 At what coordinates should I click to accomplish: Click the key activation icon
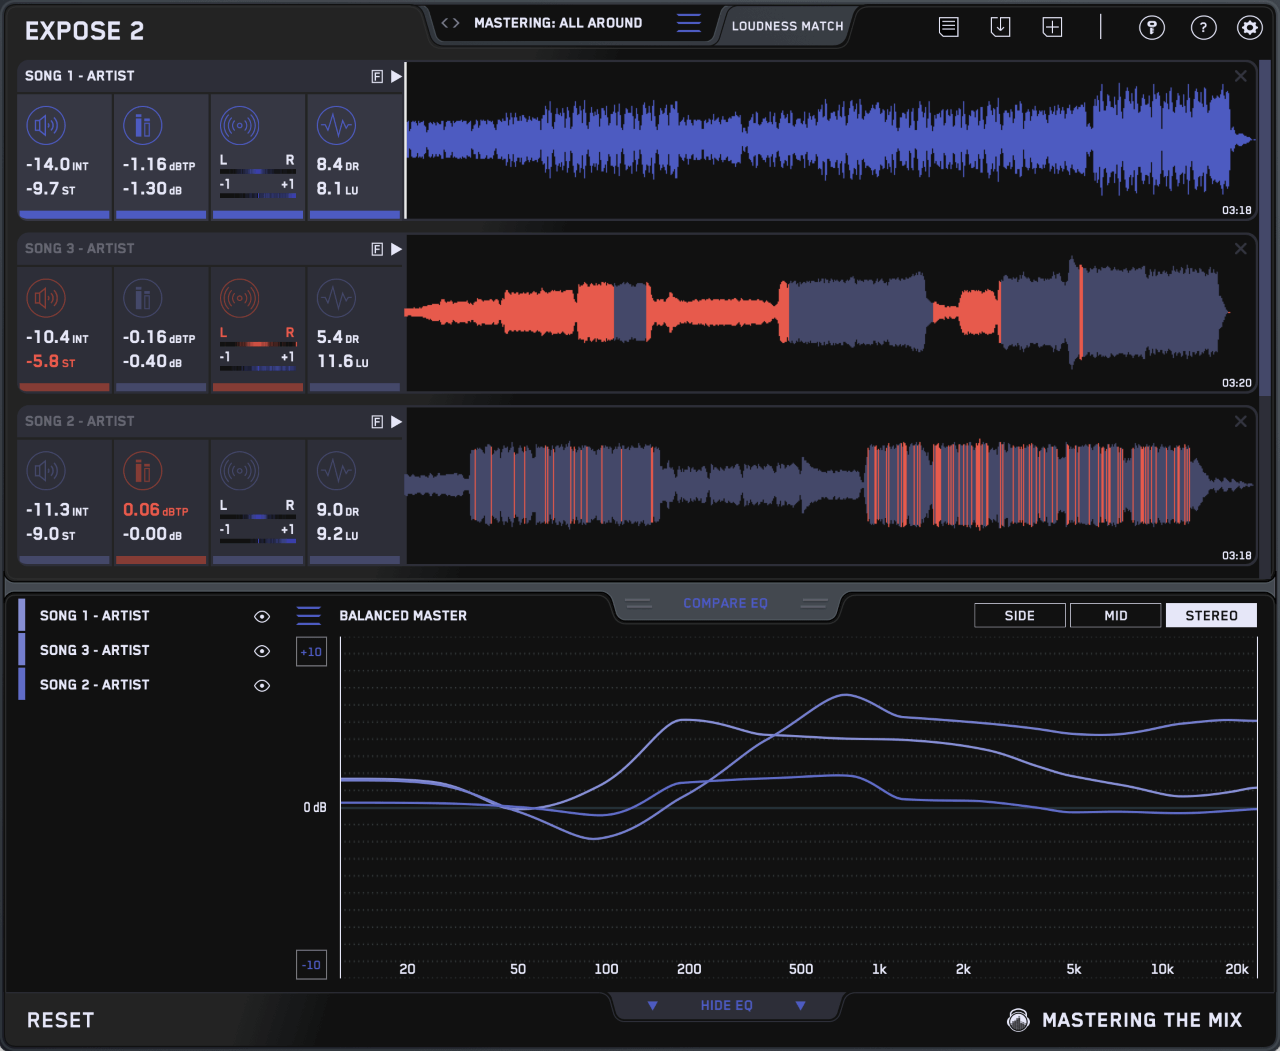[x=1151, y=27]
